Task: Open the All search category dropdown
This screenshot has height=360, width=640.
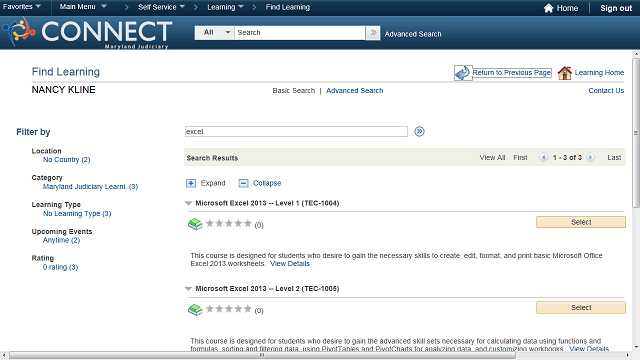Action: point(215,33)
